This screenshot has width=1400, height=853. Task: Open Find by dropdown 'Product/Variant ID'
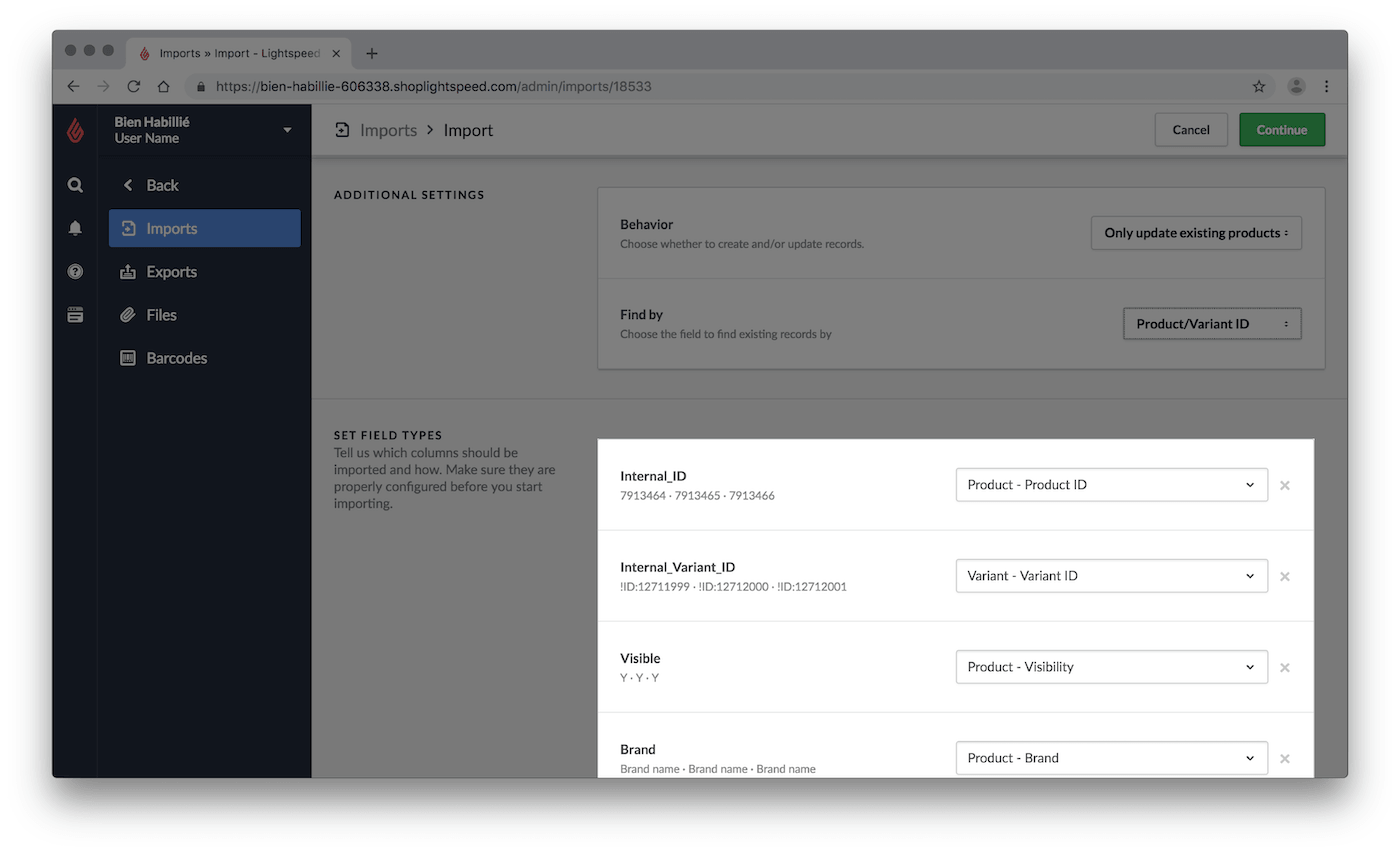pyautogui.click(x=1212, y=324)
